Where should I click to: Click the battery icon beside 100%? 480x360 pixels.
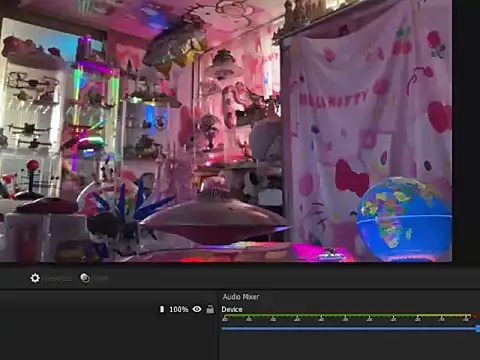pyautogui.click(x=162, y=309)
